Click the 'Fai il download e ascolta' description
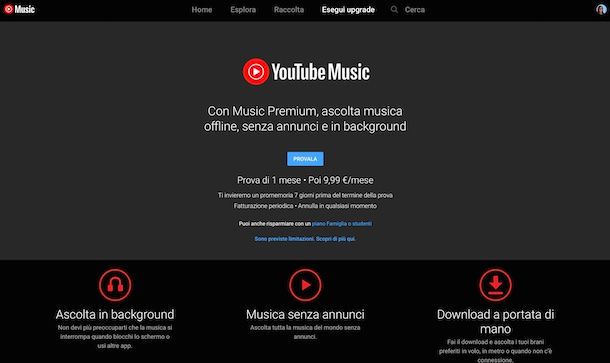The image size is (610, 363). (495, 351)
